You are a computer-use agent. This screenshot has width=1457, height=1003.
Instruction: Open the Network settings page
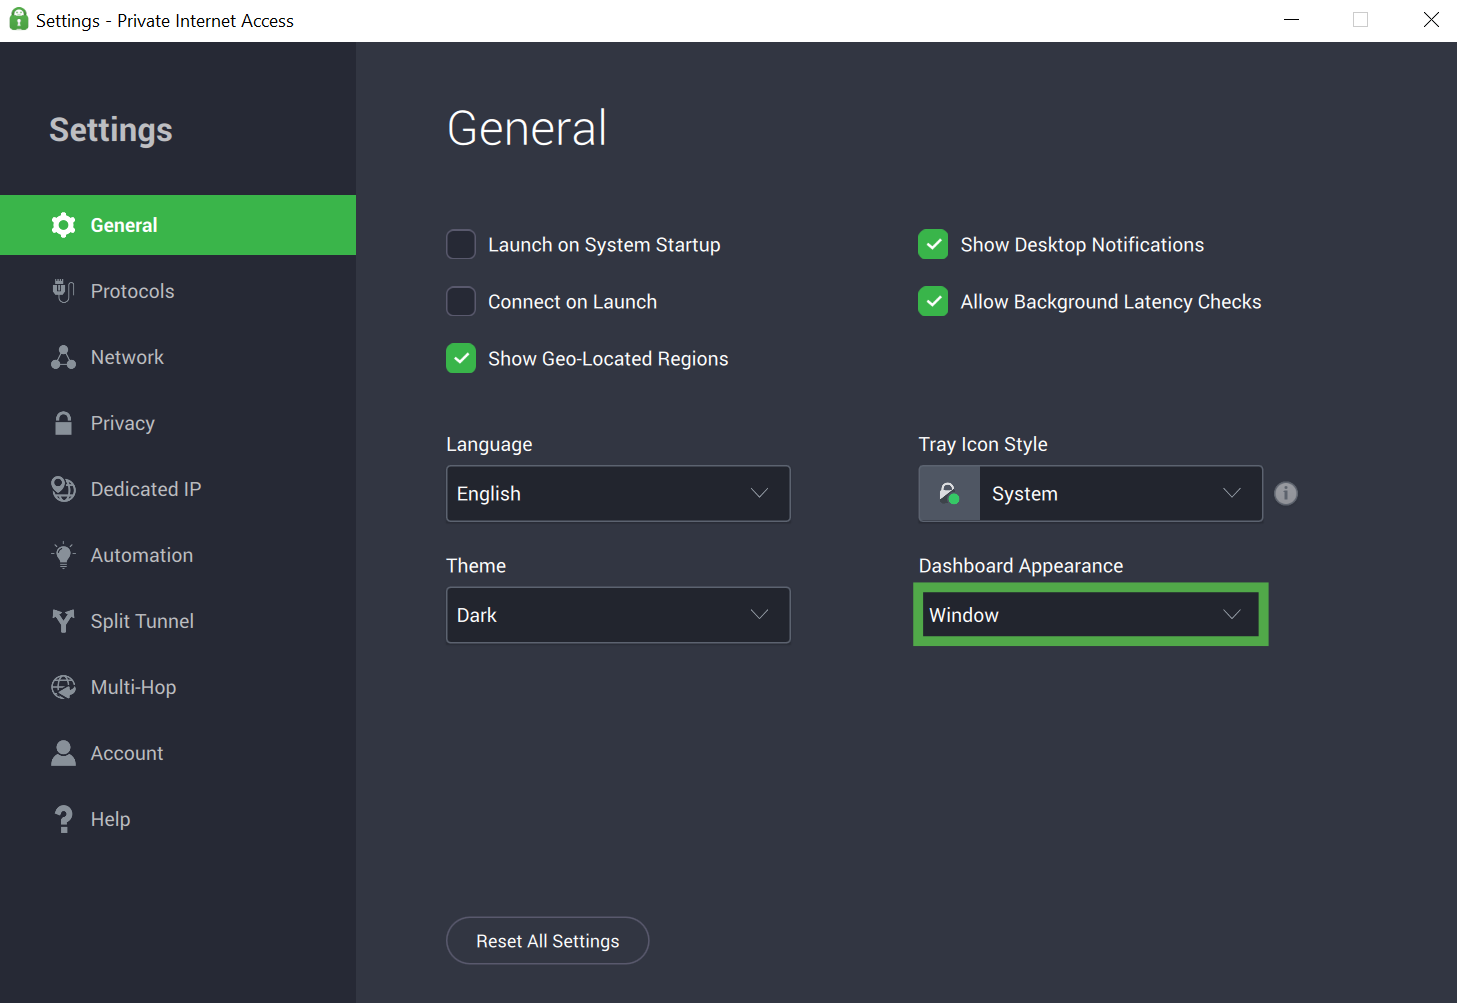pos(178,357)
